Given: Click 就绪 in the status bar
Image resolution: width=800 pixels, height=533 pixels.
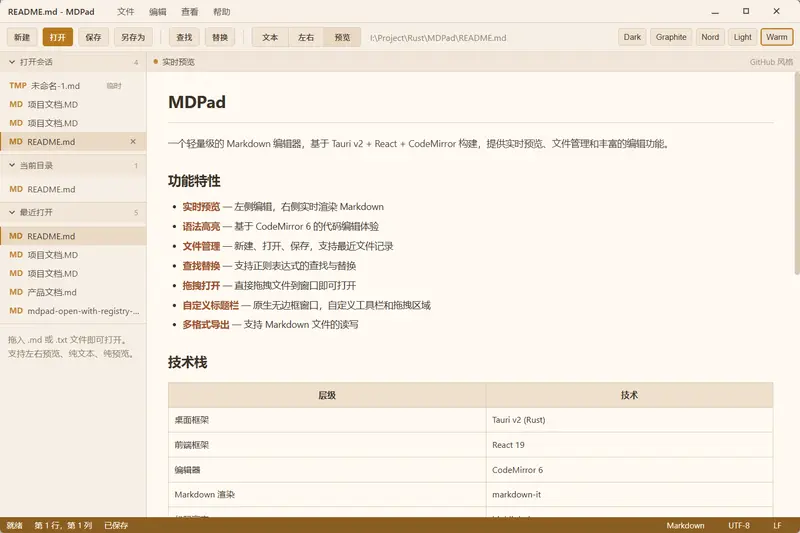Looking at the screenshot, I should pyautogui.click(x=15, y=525).
